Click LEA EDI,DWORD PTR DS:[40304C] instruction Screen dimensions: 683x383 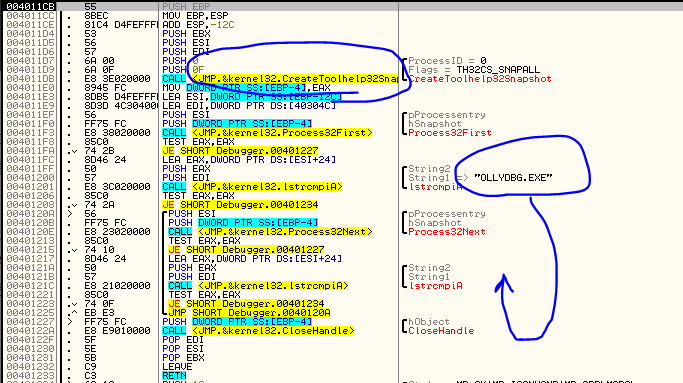click(249, 106)
